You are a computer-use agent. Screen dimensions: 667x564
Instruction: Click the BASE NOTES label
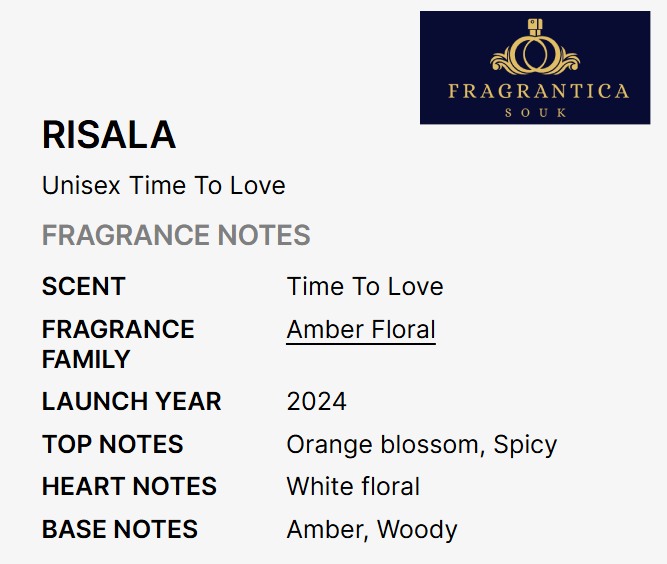coord(120,530)
